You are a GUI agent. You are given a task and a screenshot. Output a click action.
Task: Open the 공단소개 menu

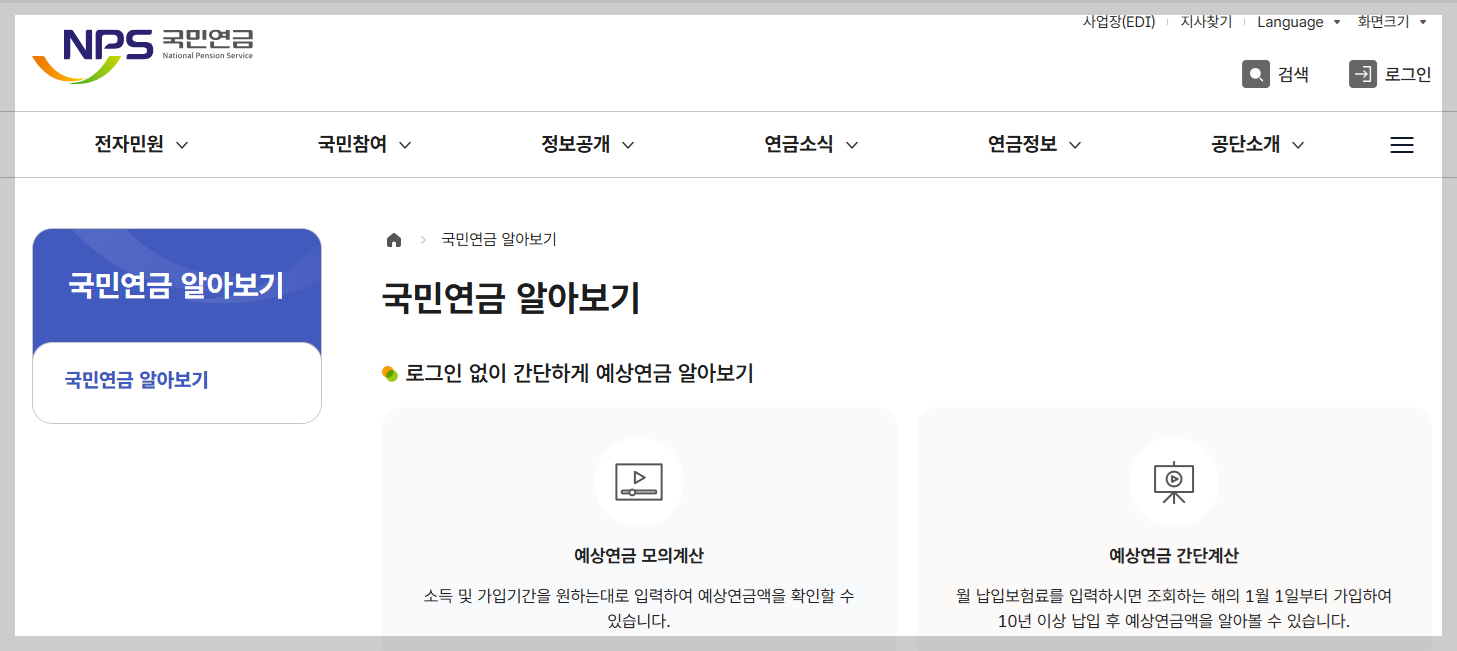tap(1255, 144)
